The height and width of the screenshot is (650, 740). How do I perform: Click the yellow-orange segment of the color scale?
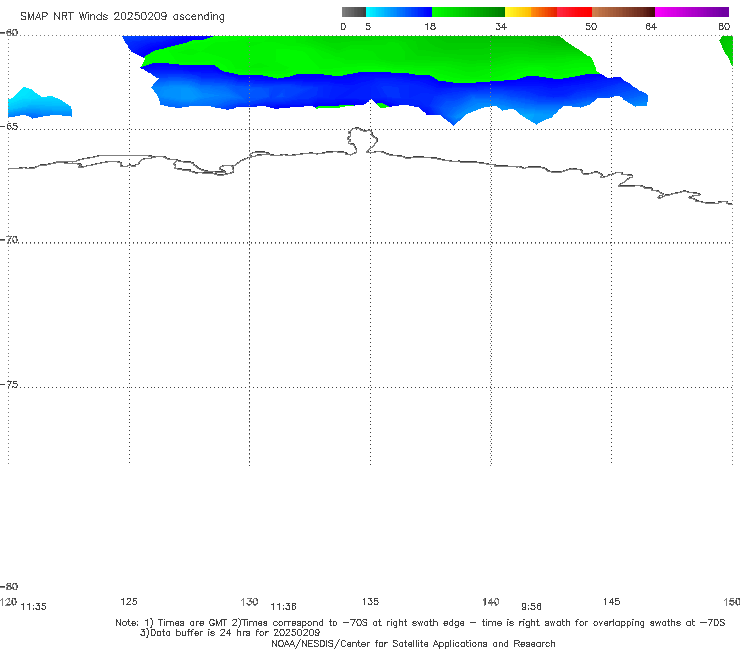531,12
